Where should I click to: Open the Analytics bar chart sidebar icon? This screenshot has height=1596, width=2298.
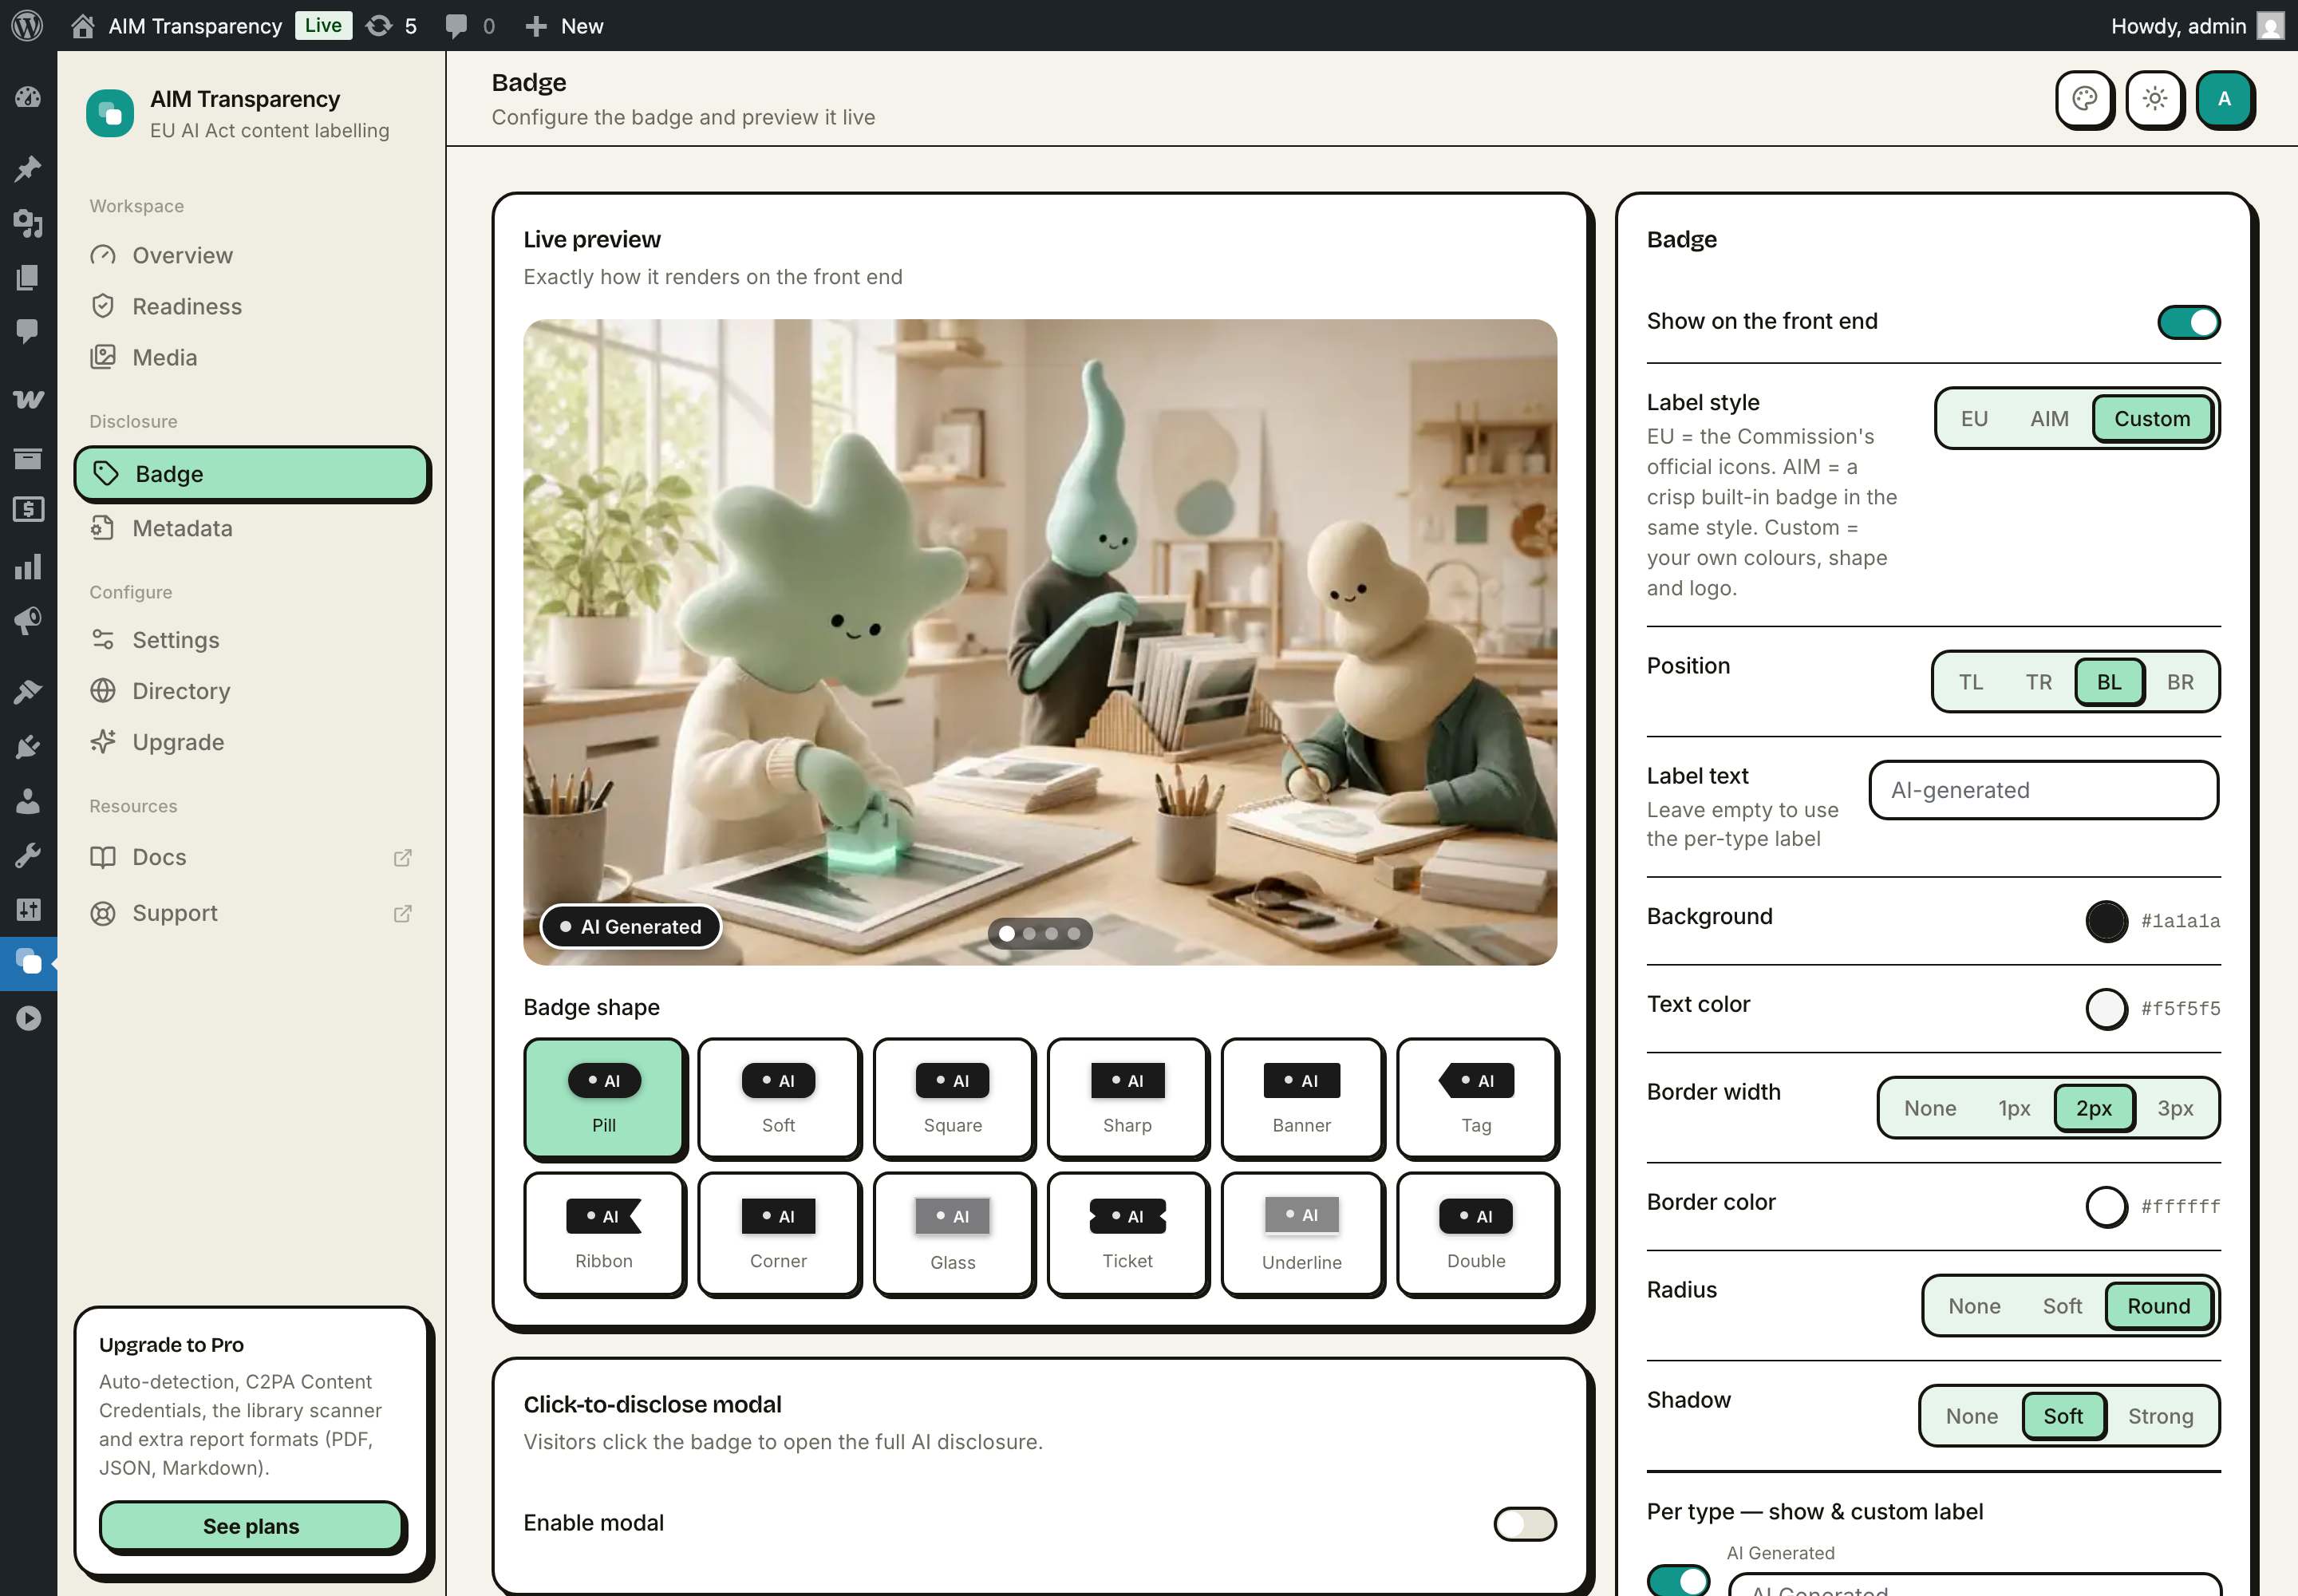pos(28,567)
